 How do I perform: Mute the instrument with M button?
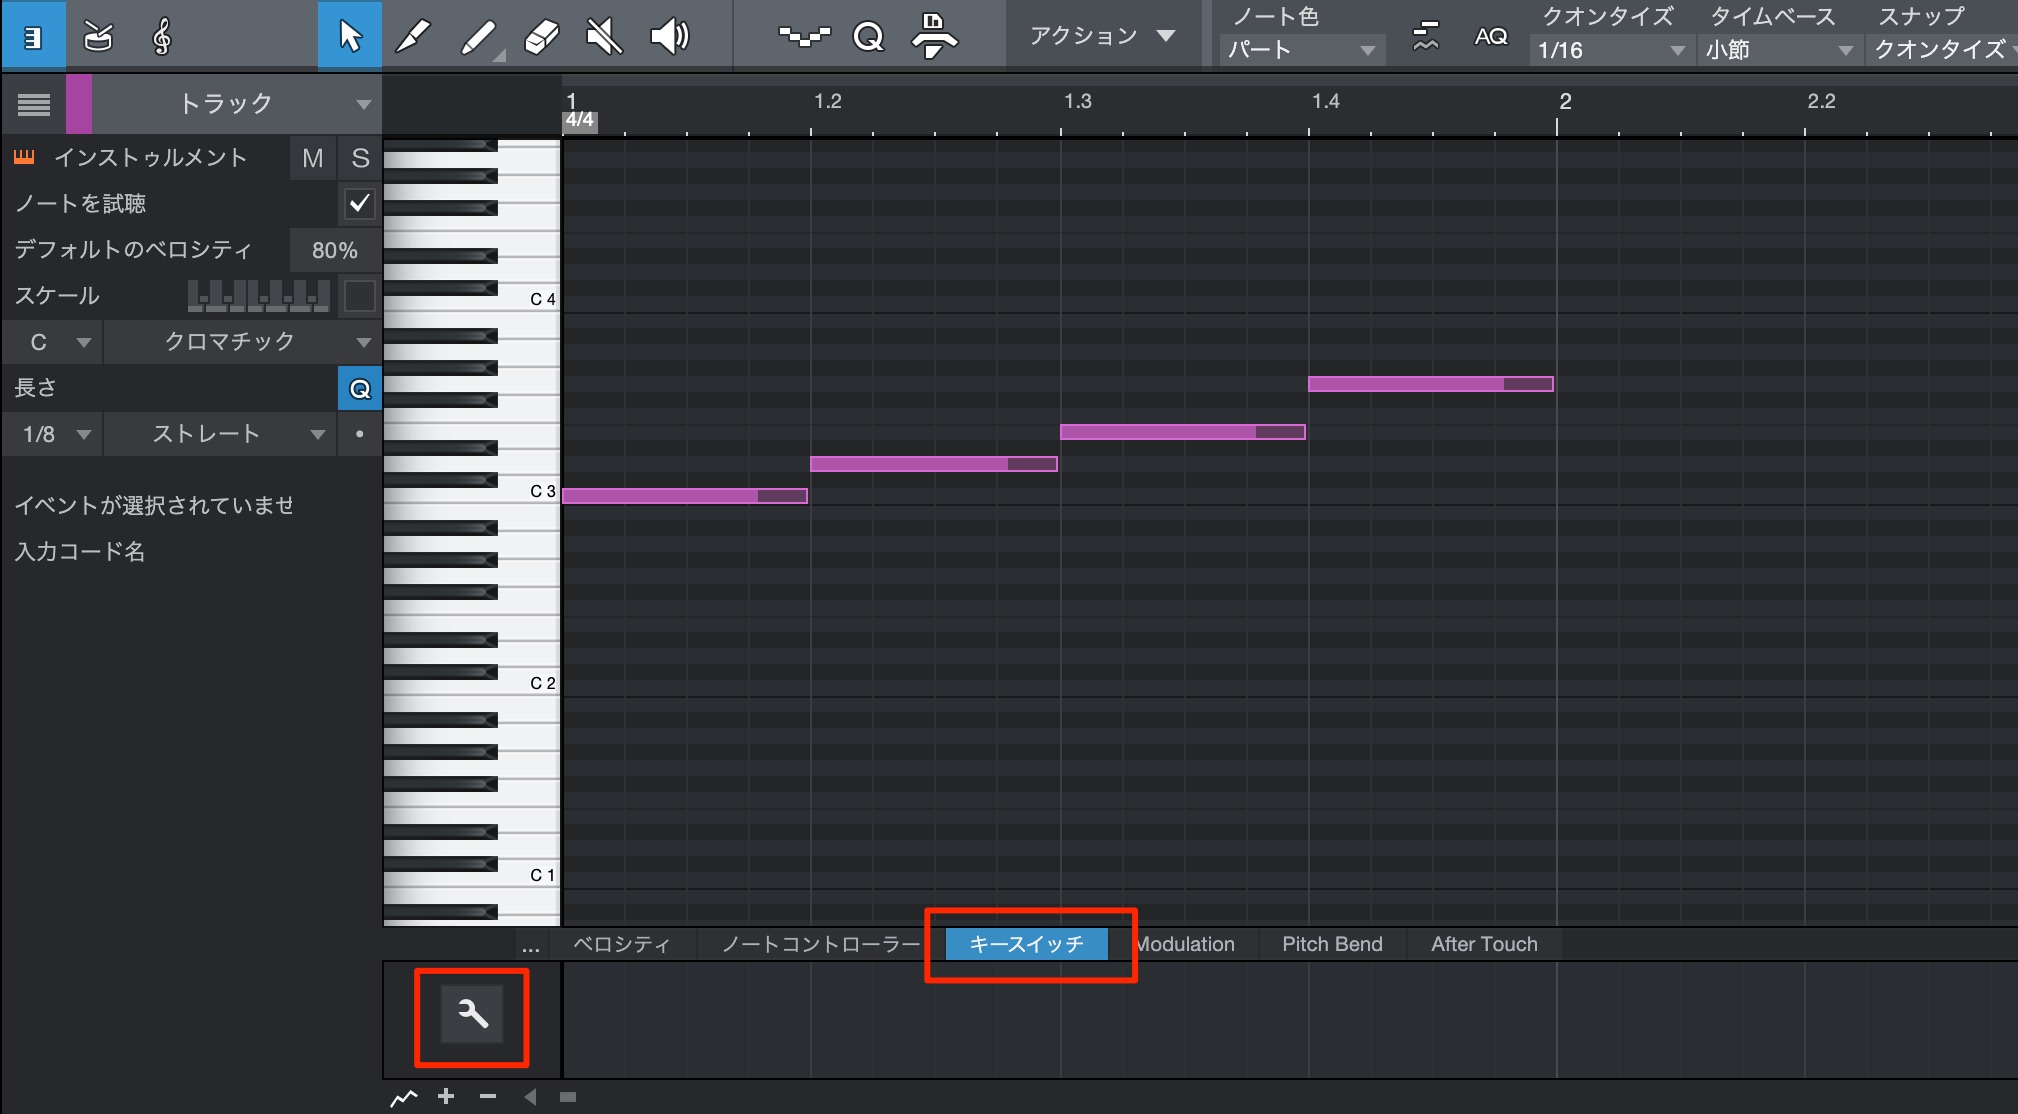tap(312, 158)
